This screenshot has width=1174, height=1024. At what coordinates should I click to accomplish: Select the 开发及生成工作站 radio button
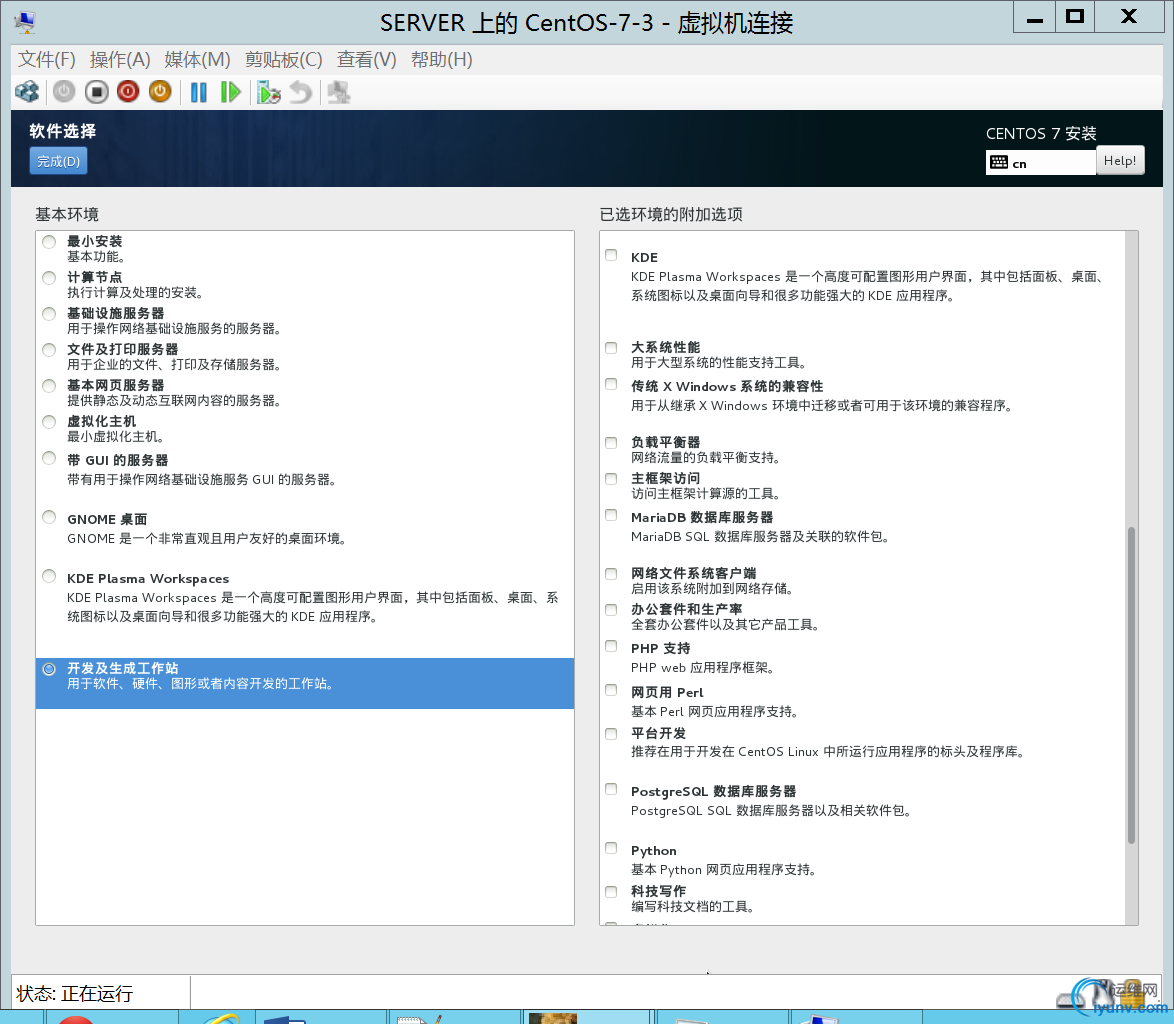tap(49, 668)
